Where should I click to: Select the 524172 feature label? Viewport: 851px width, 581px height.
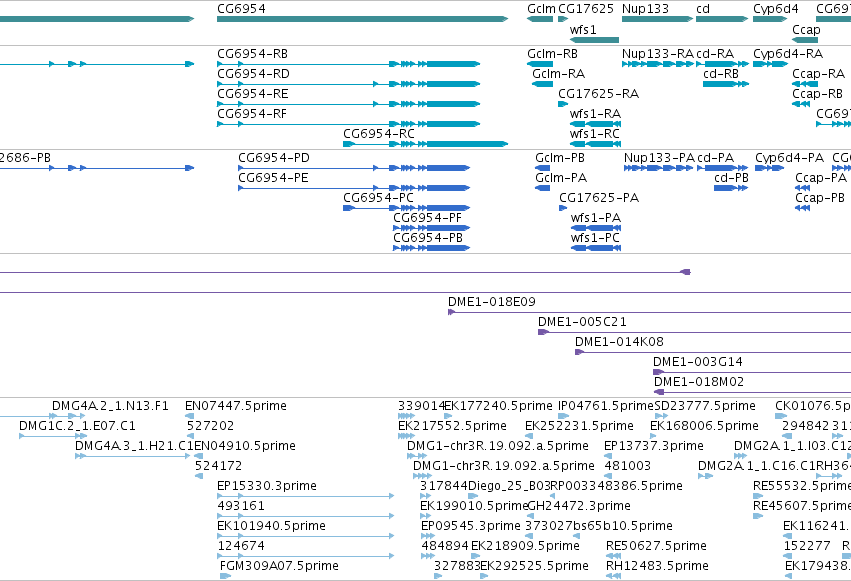219,466
